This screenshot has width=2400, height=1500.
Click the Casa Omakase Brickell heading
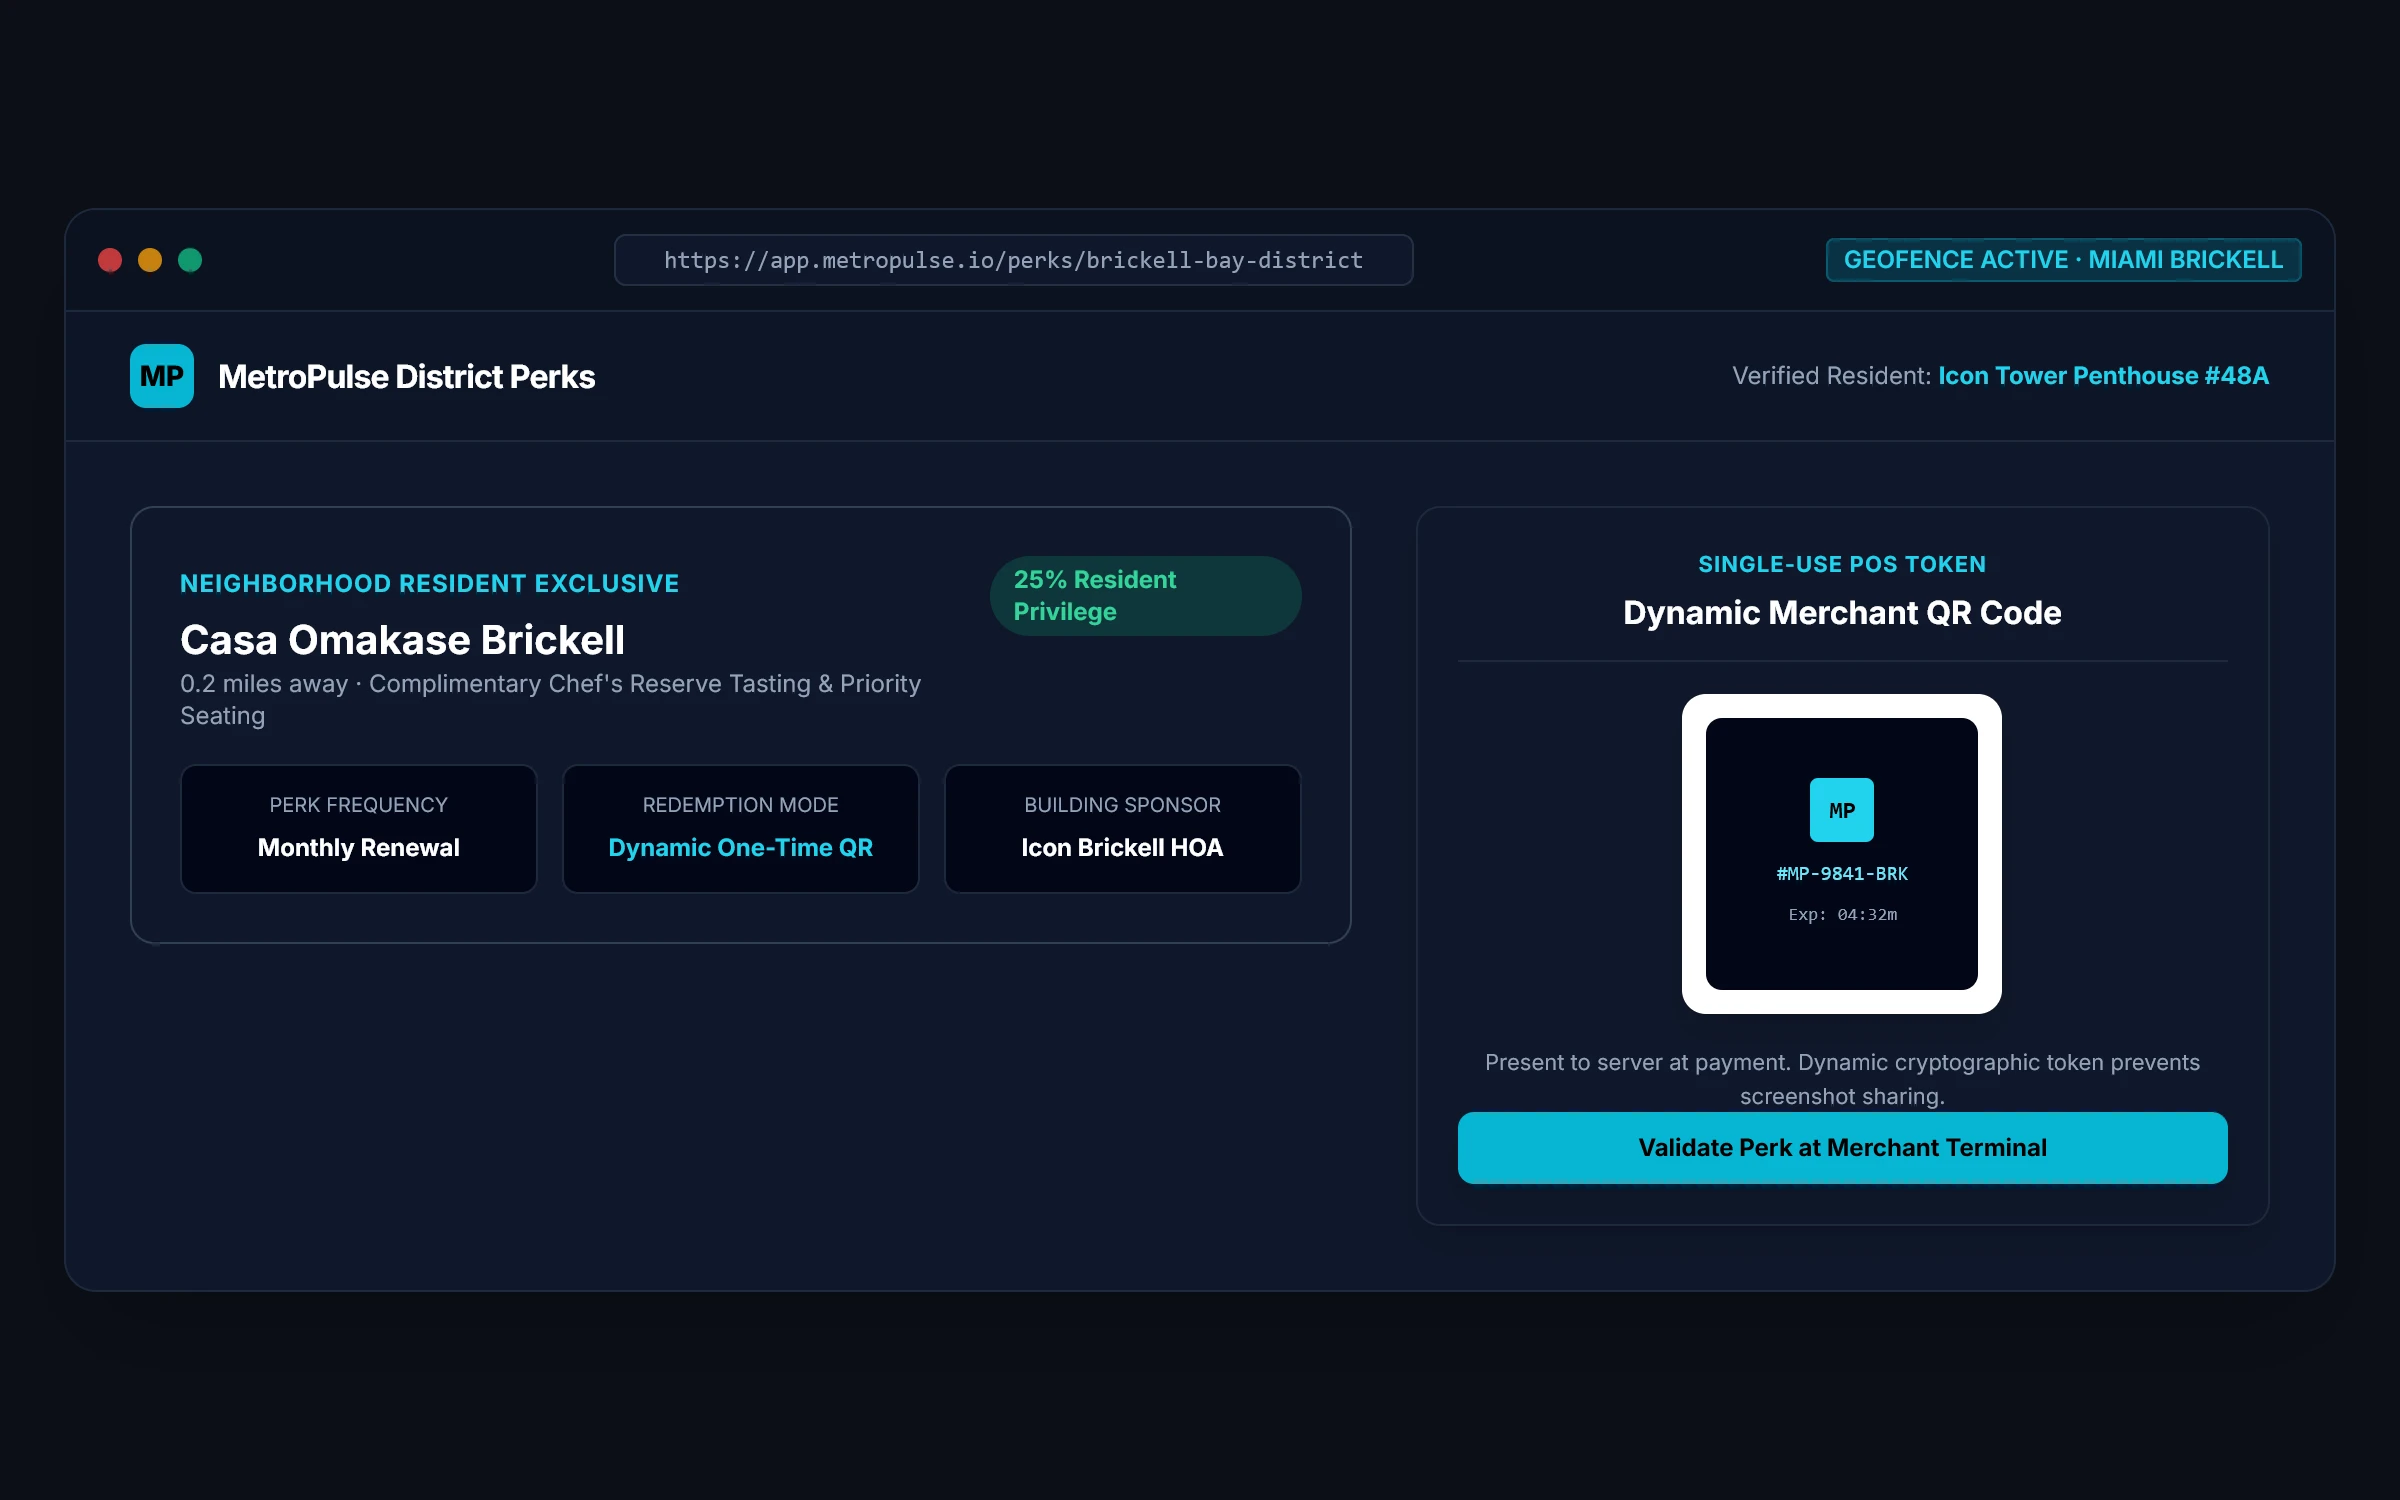(402, 640)
